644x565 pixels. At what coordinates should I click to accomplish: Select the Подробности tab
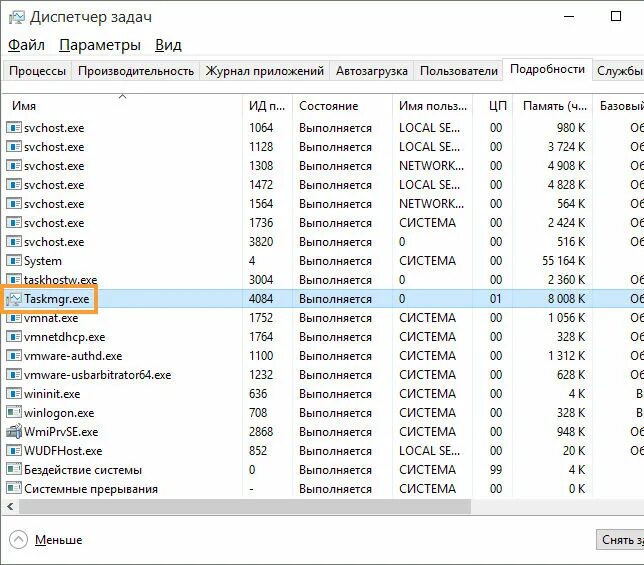click(547, 69)
